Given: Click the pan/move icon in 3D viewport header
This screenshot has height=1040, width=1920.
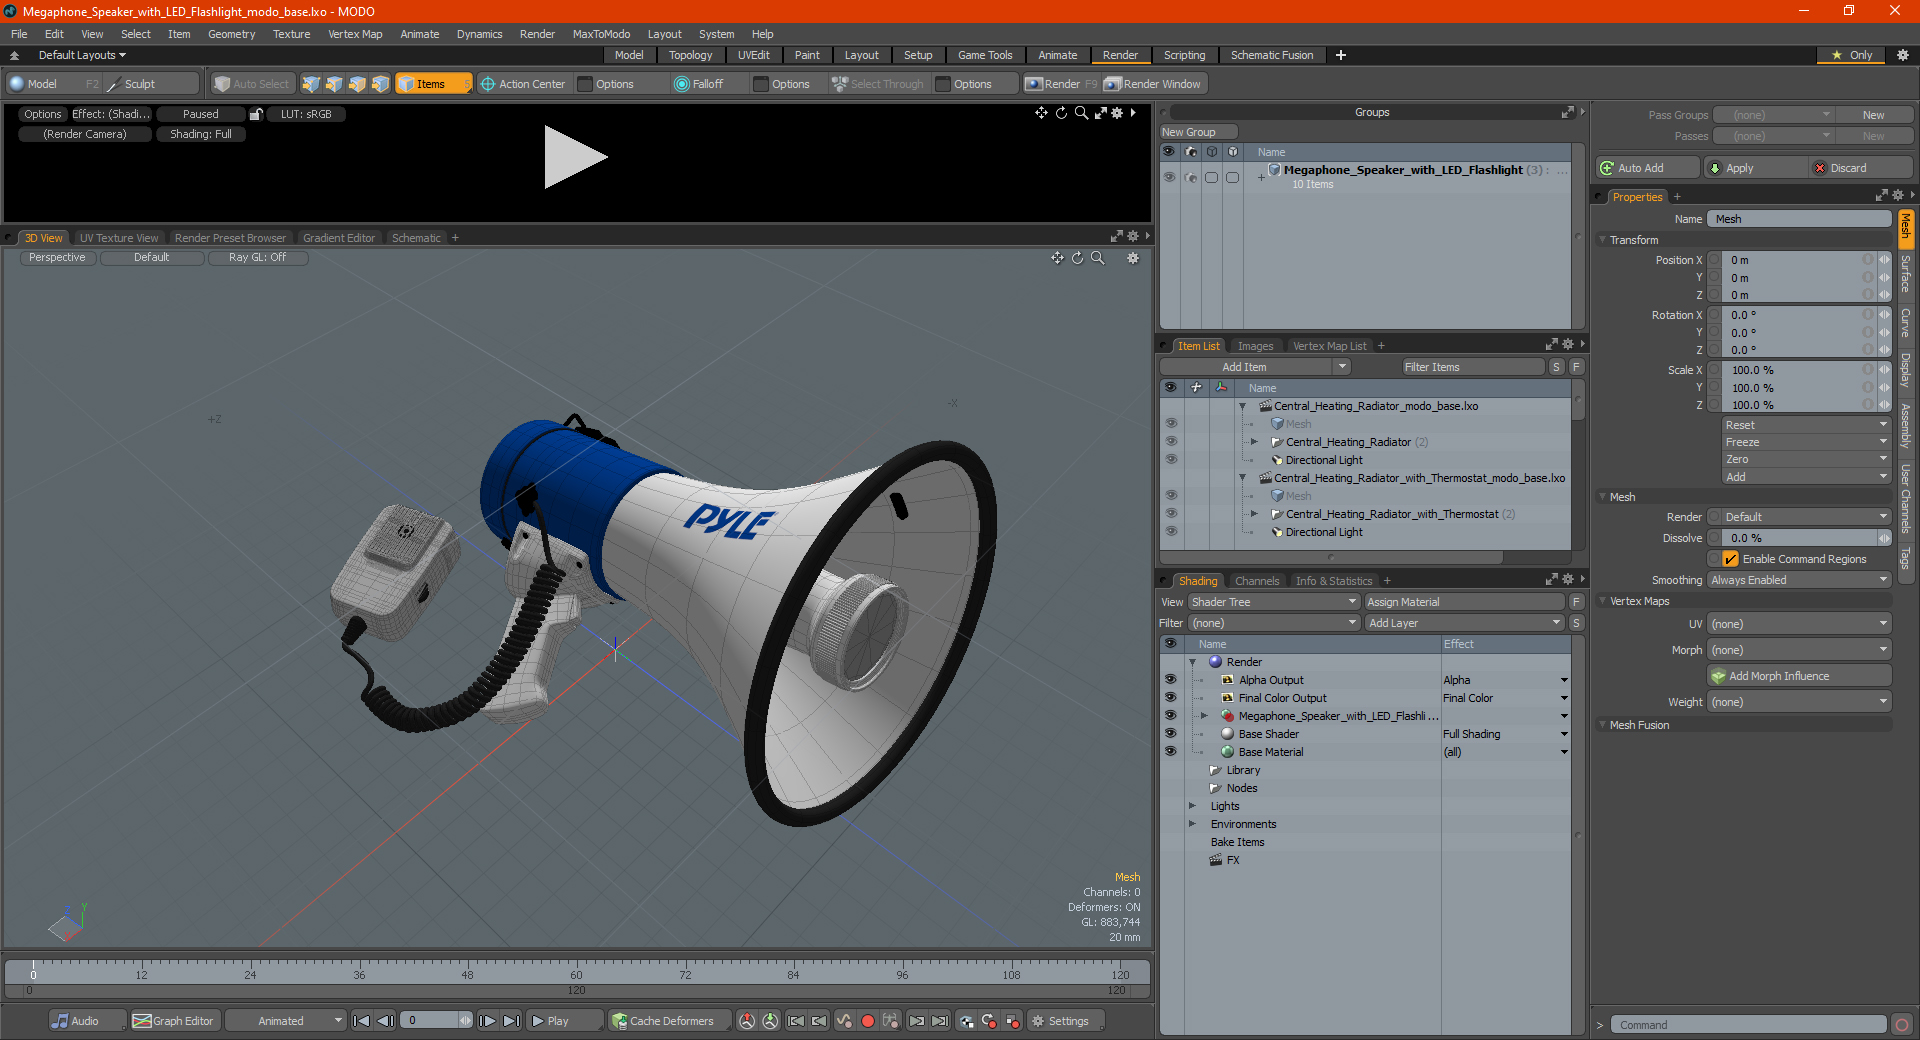Looking at the screenshot, I should click(1057, 258).
